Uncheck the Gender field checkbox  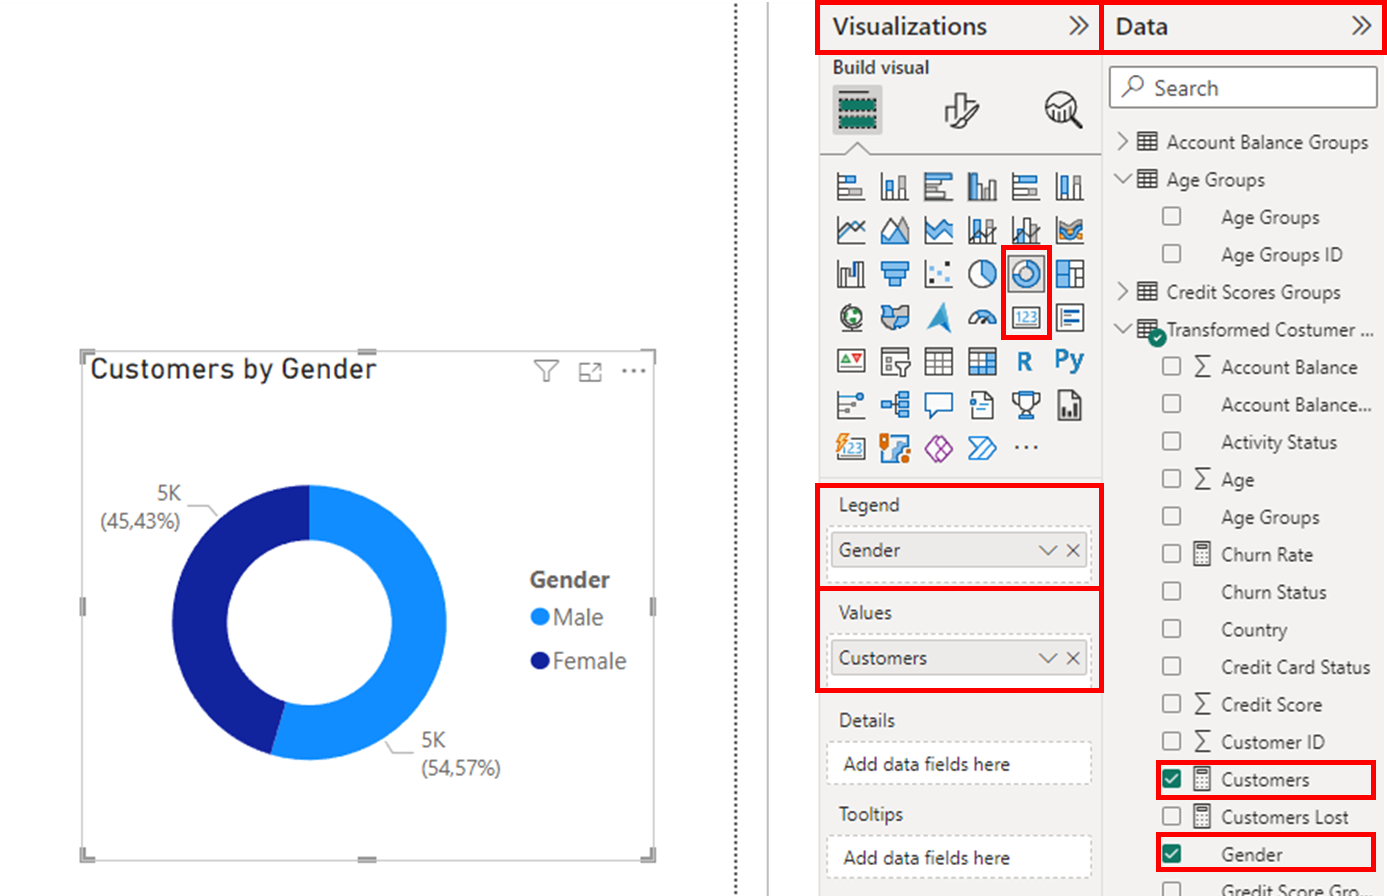click(x=1171, y=854)
